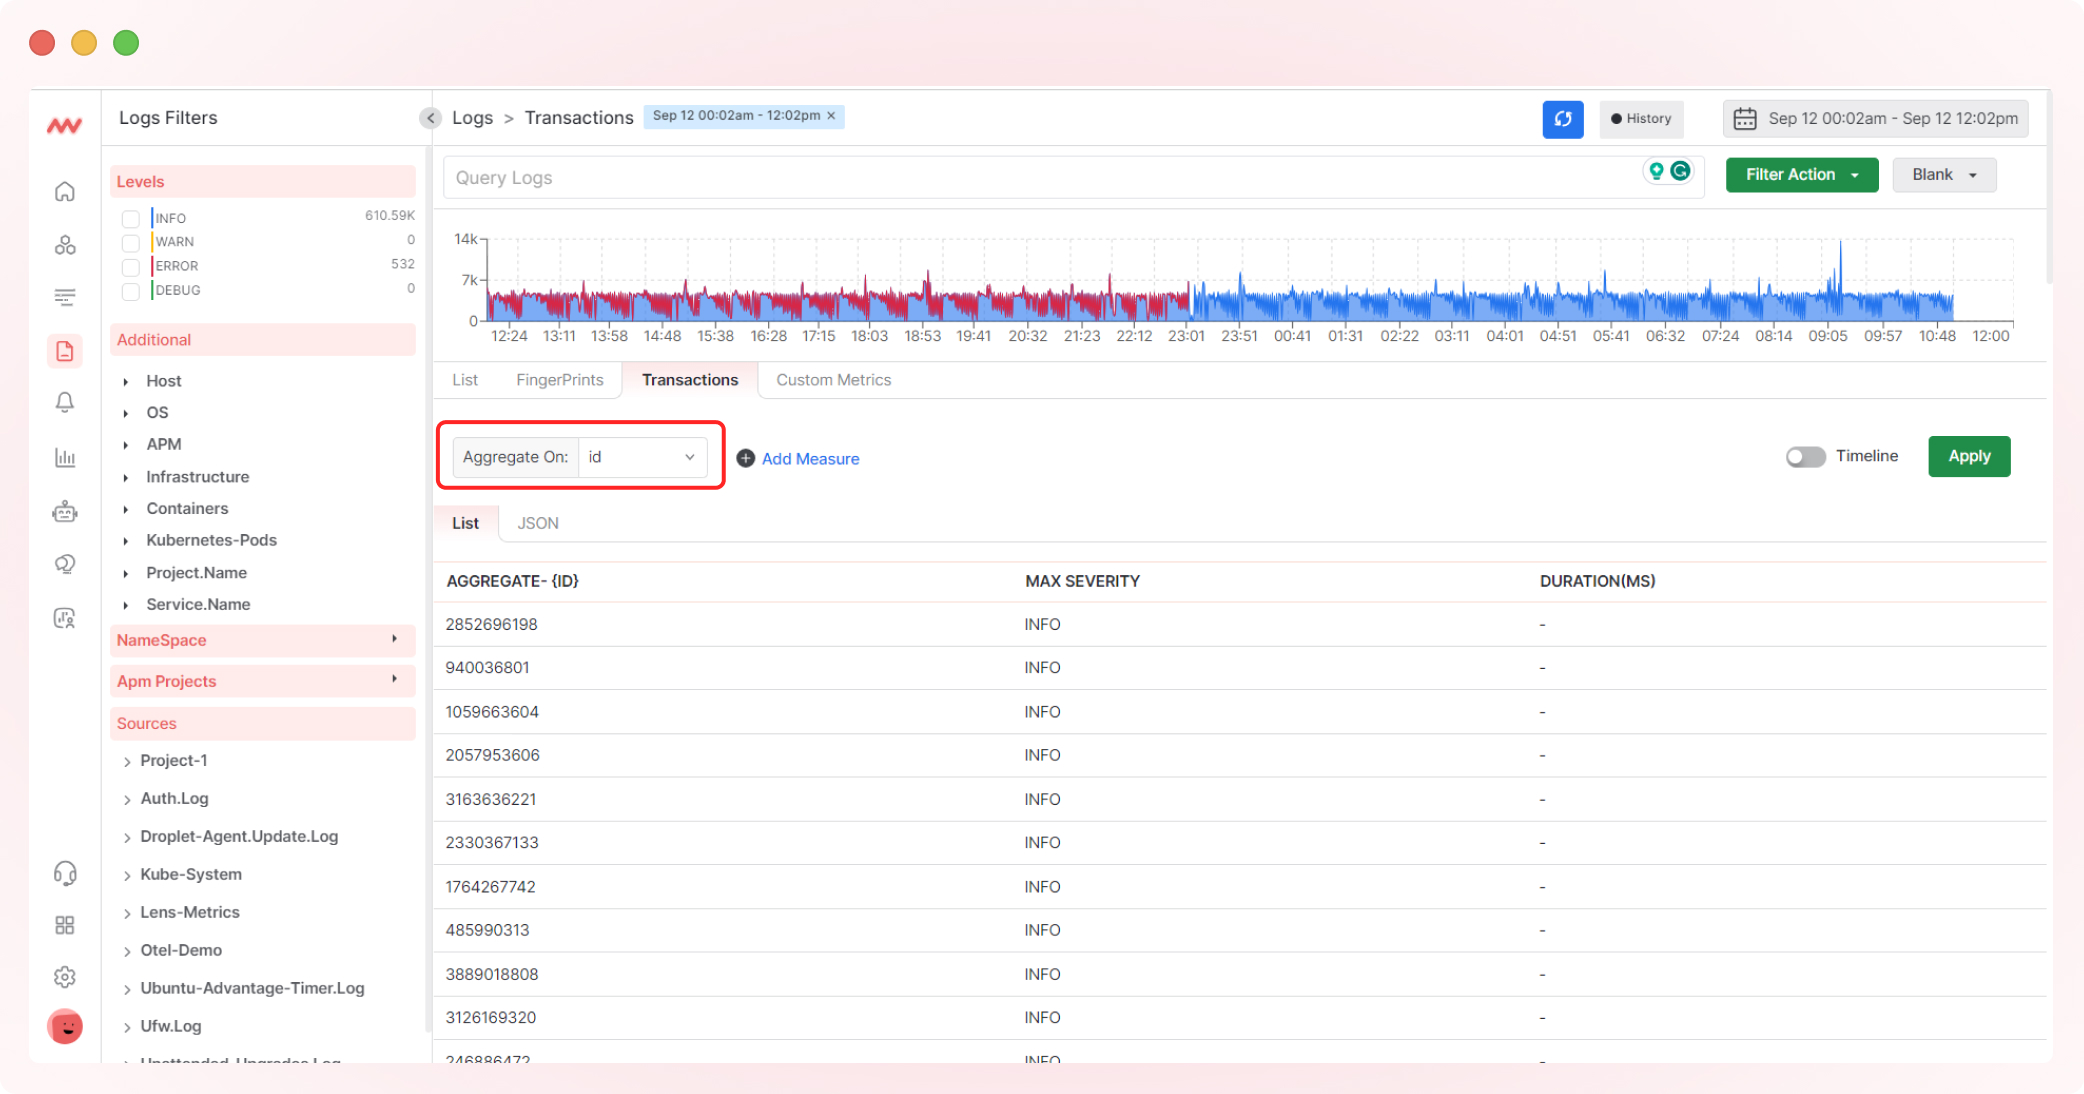Switch to the JSON view tab
The width and height of the screenshot is (2084, 1094).
coord(537,523)
